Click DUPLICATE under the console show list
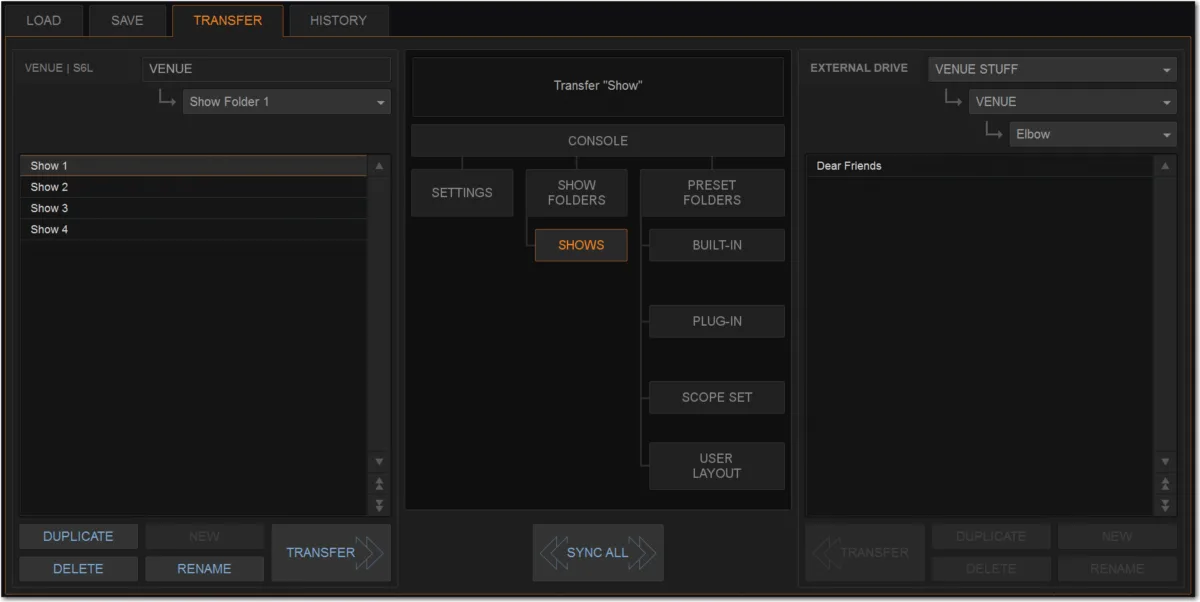The height and width of the screenshot is (602, 1200). [78, 536]
